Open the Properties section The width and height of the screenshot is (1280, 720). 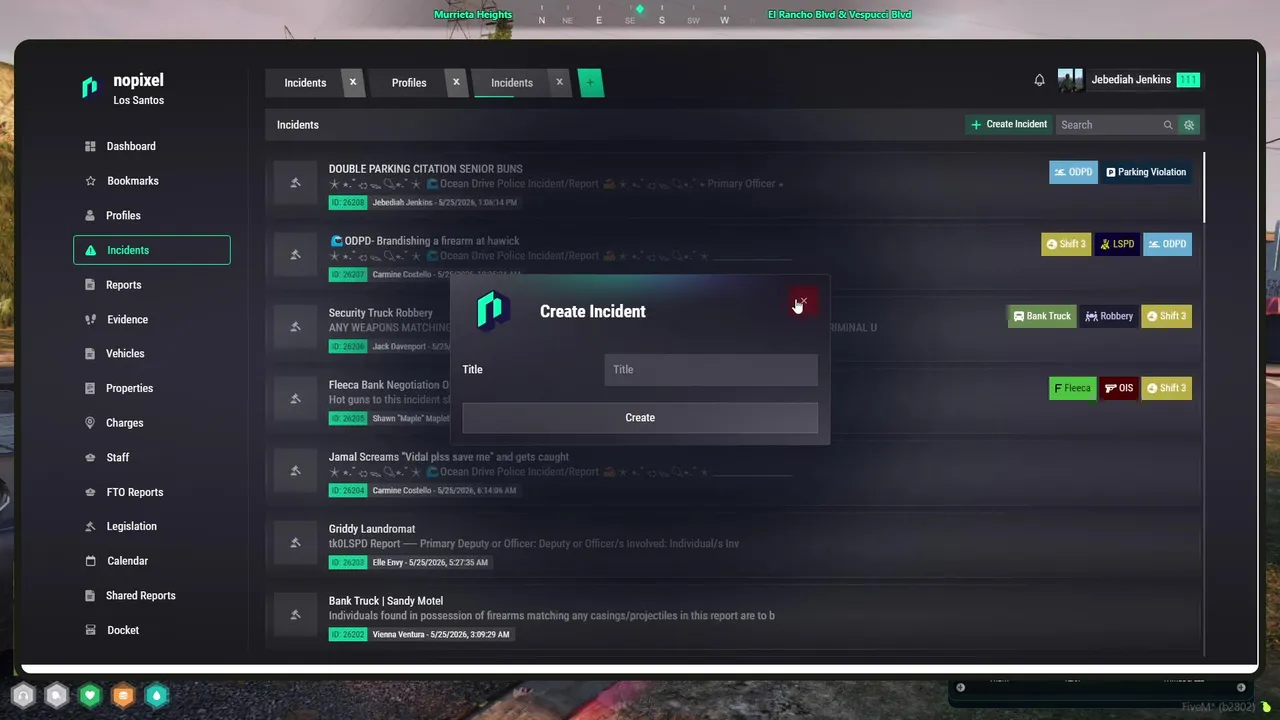tap(130, 388)
